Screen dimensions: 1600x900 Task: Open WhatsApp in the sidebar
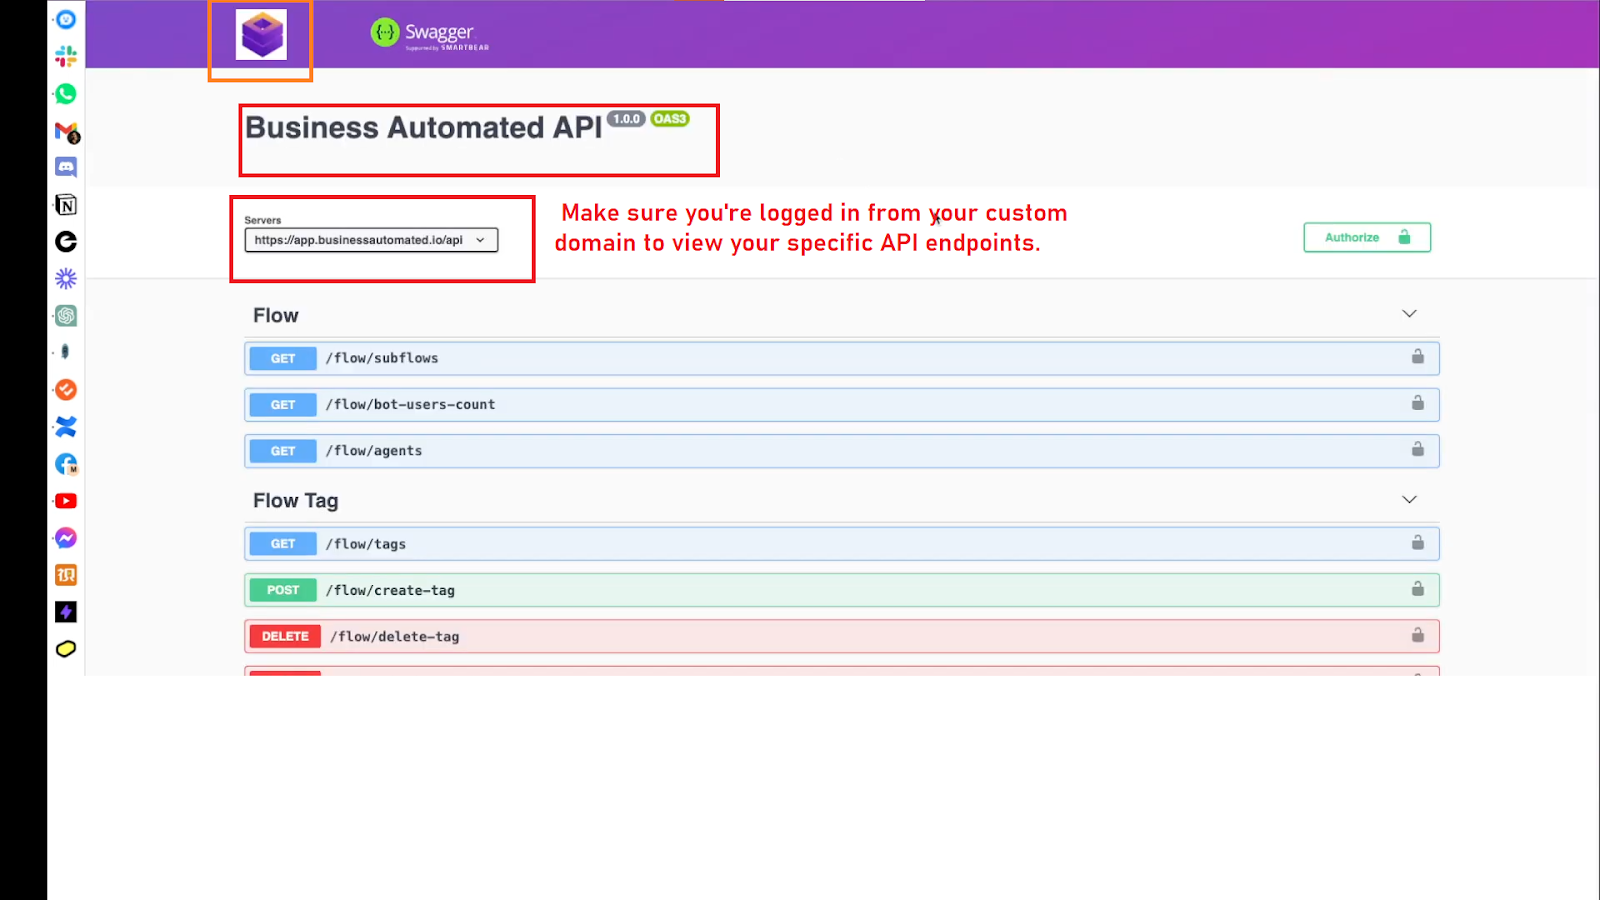pyautogui.click(x=66, y=93)
